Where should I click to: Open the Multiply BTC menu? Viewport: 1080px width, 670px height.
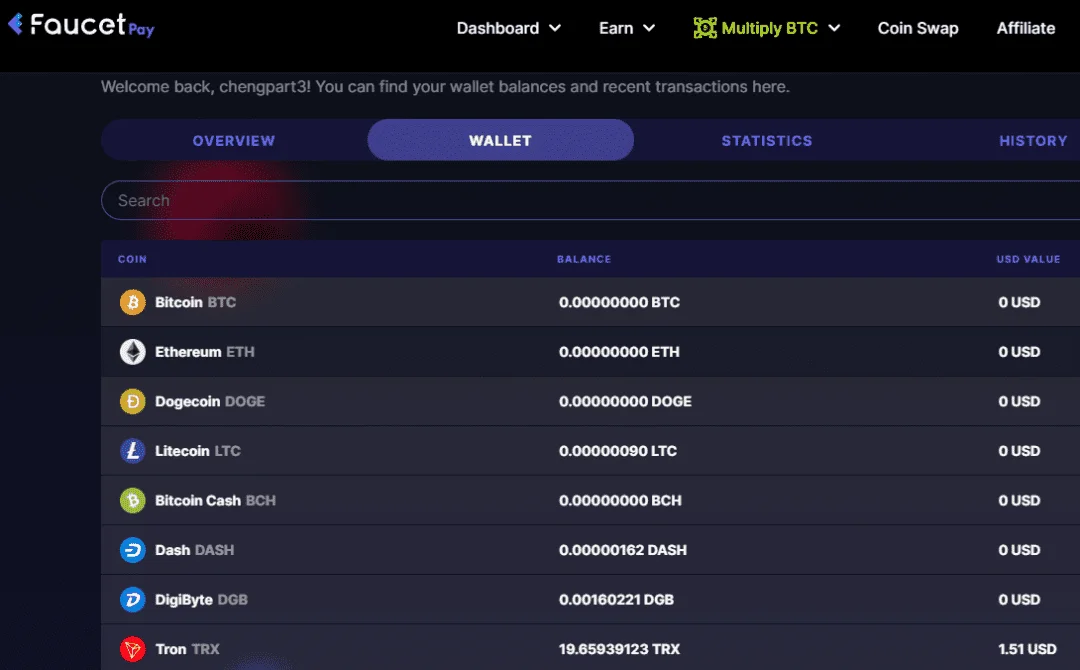(x=767, y=28)
